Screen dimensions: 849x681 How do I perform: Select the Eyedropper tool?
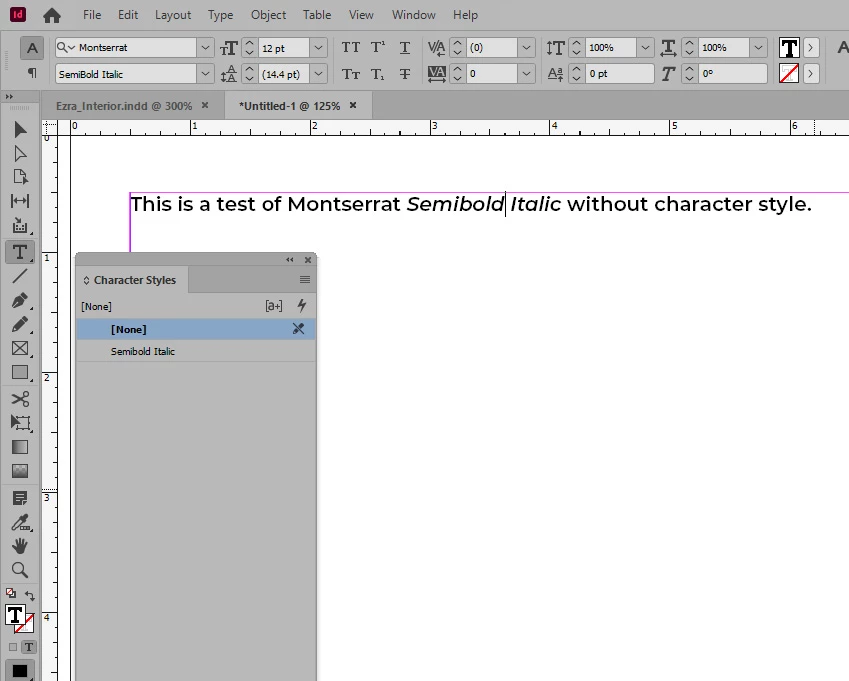coord(20,522)
